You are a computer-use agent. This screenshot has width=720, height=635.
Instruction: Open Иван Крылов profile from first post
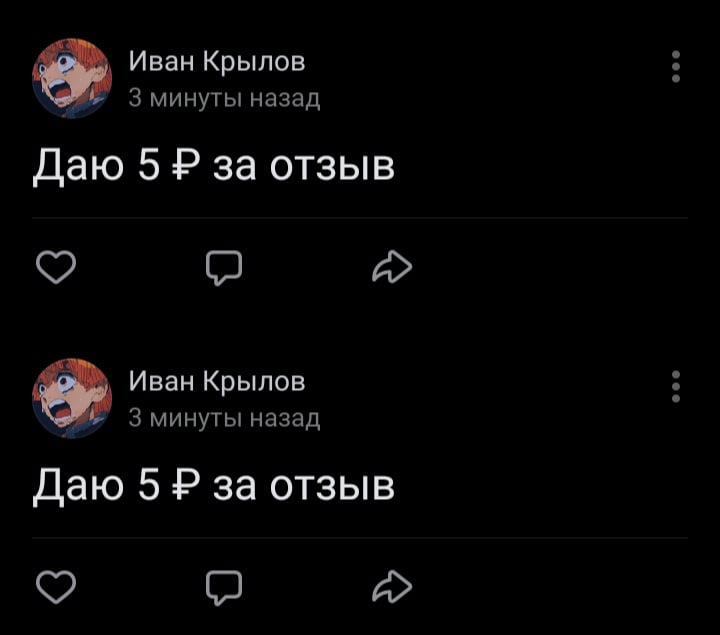[x=217, y=62]
